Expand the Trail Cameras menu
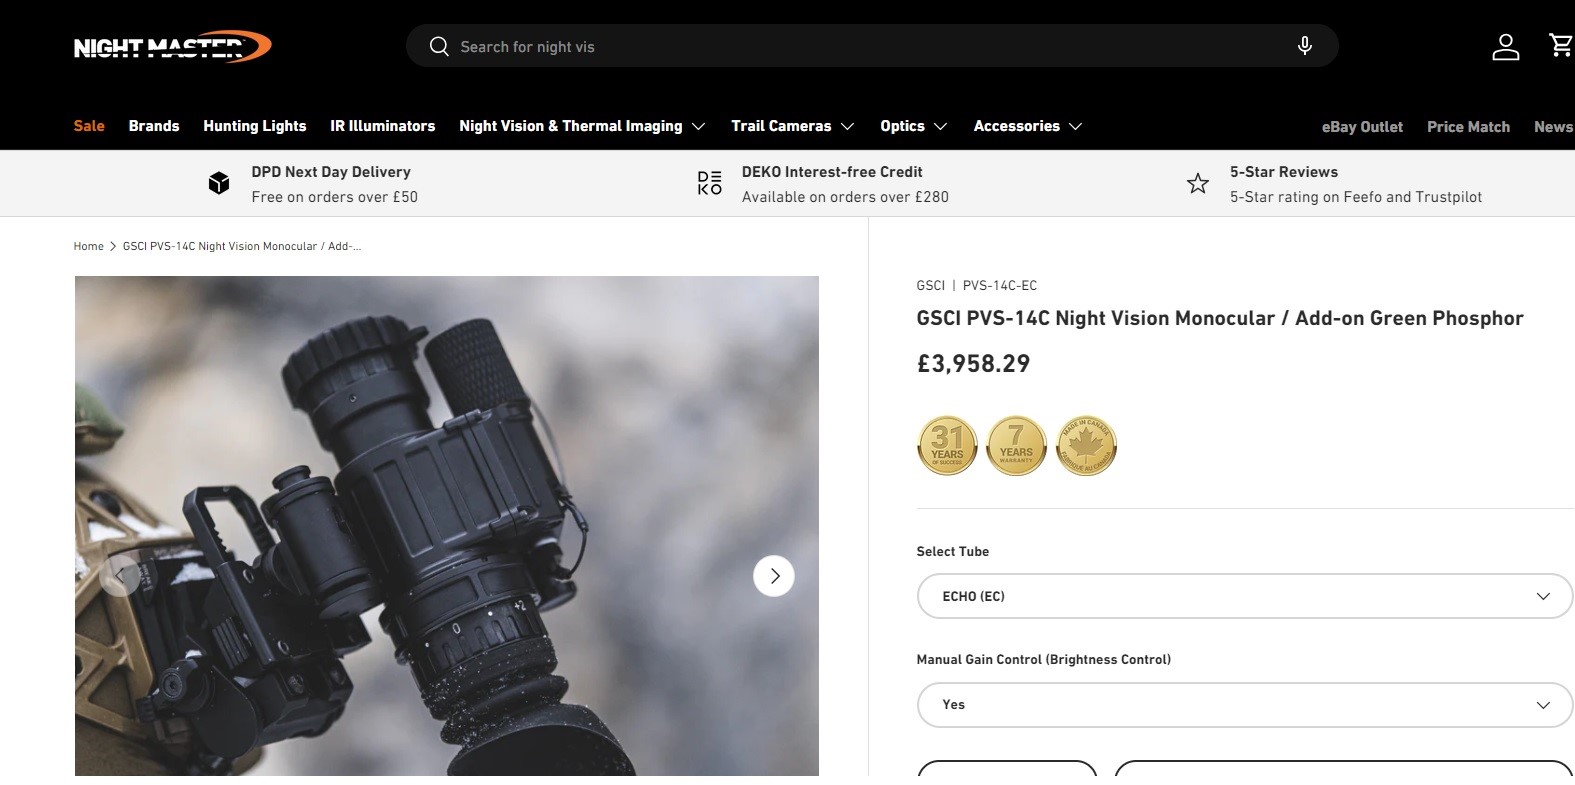 [792, 126]
